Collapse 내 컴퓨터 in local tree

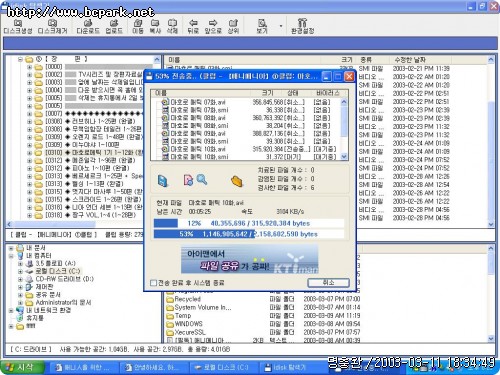point(11,256)
